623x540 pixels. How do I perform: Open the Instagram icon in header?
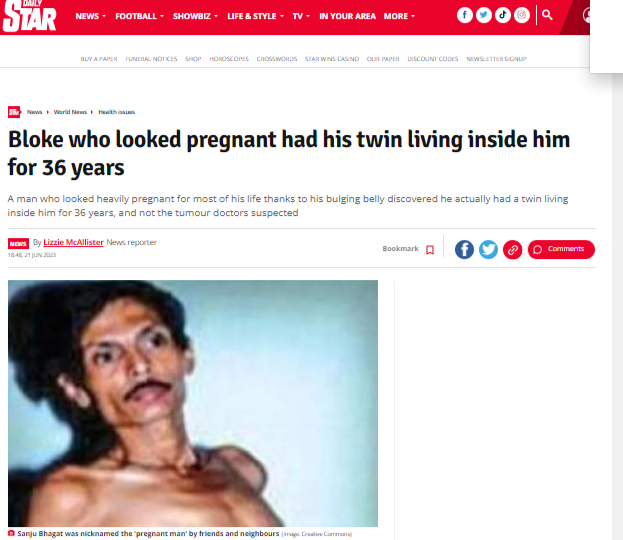click(522, 15)
